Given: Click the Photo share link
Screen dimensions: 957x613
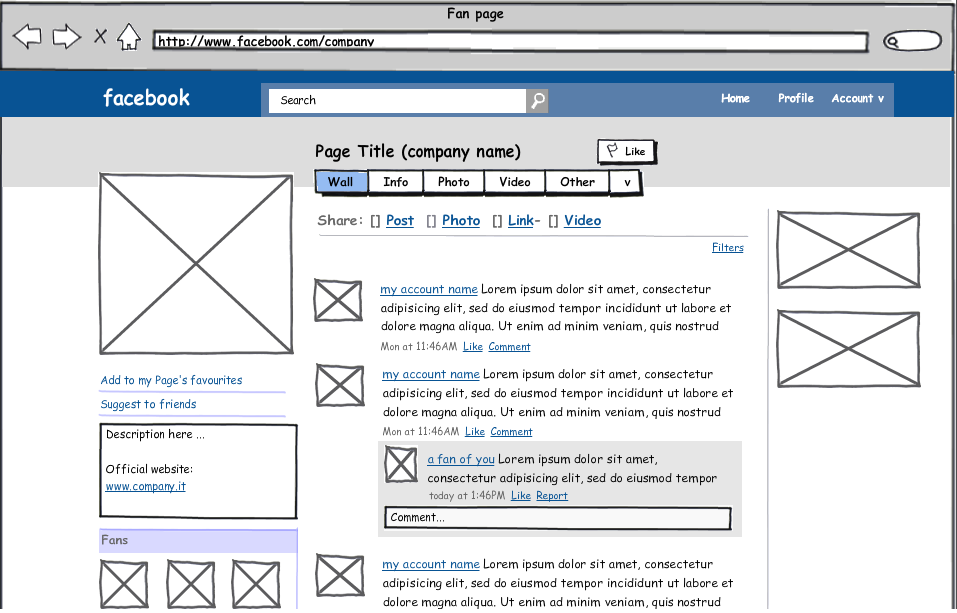Looking at the screenshot, I should (461, 220).
